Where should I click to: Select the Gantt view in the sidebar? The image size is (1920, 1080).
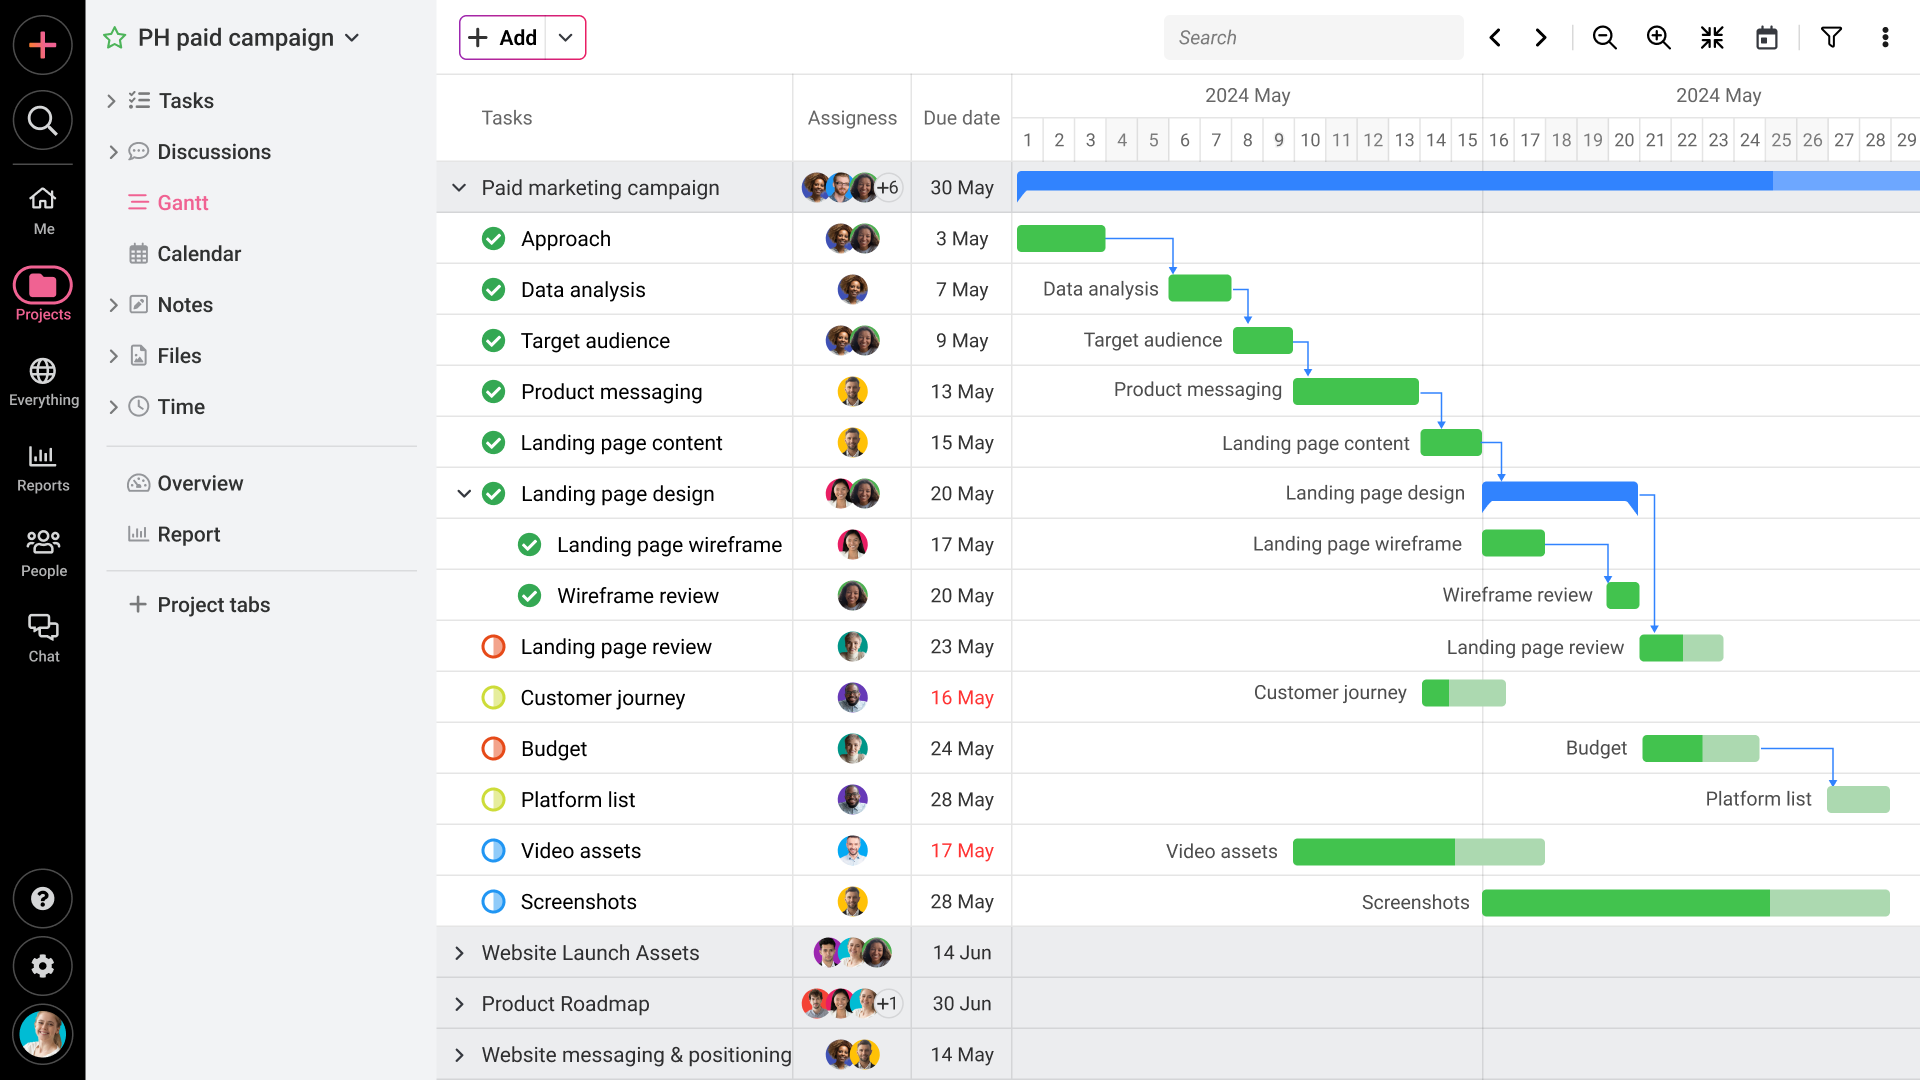point(183,202)
